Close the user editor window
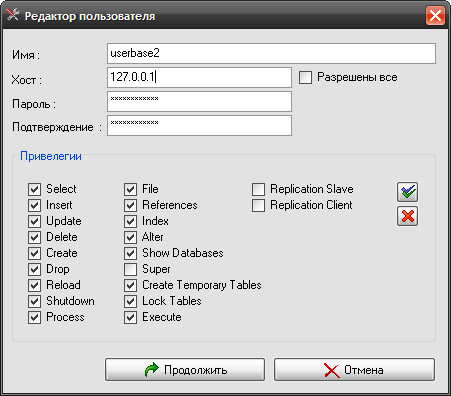The image size is (451, 396). click(435, 15)
